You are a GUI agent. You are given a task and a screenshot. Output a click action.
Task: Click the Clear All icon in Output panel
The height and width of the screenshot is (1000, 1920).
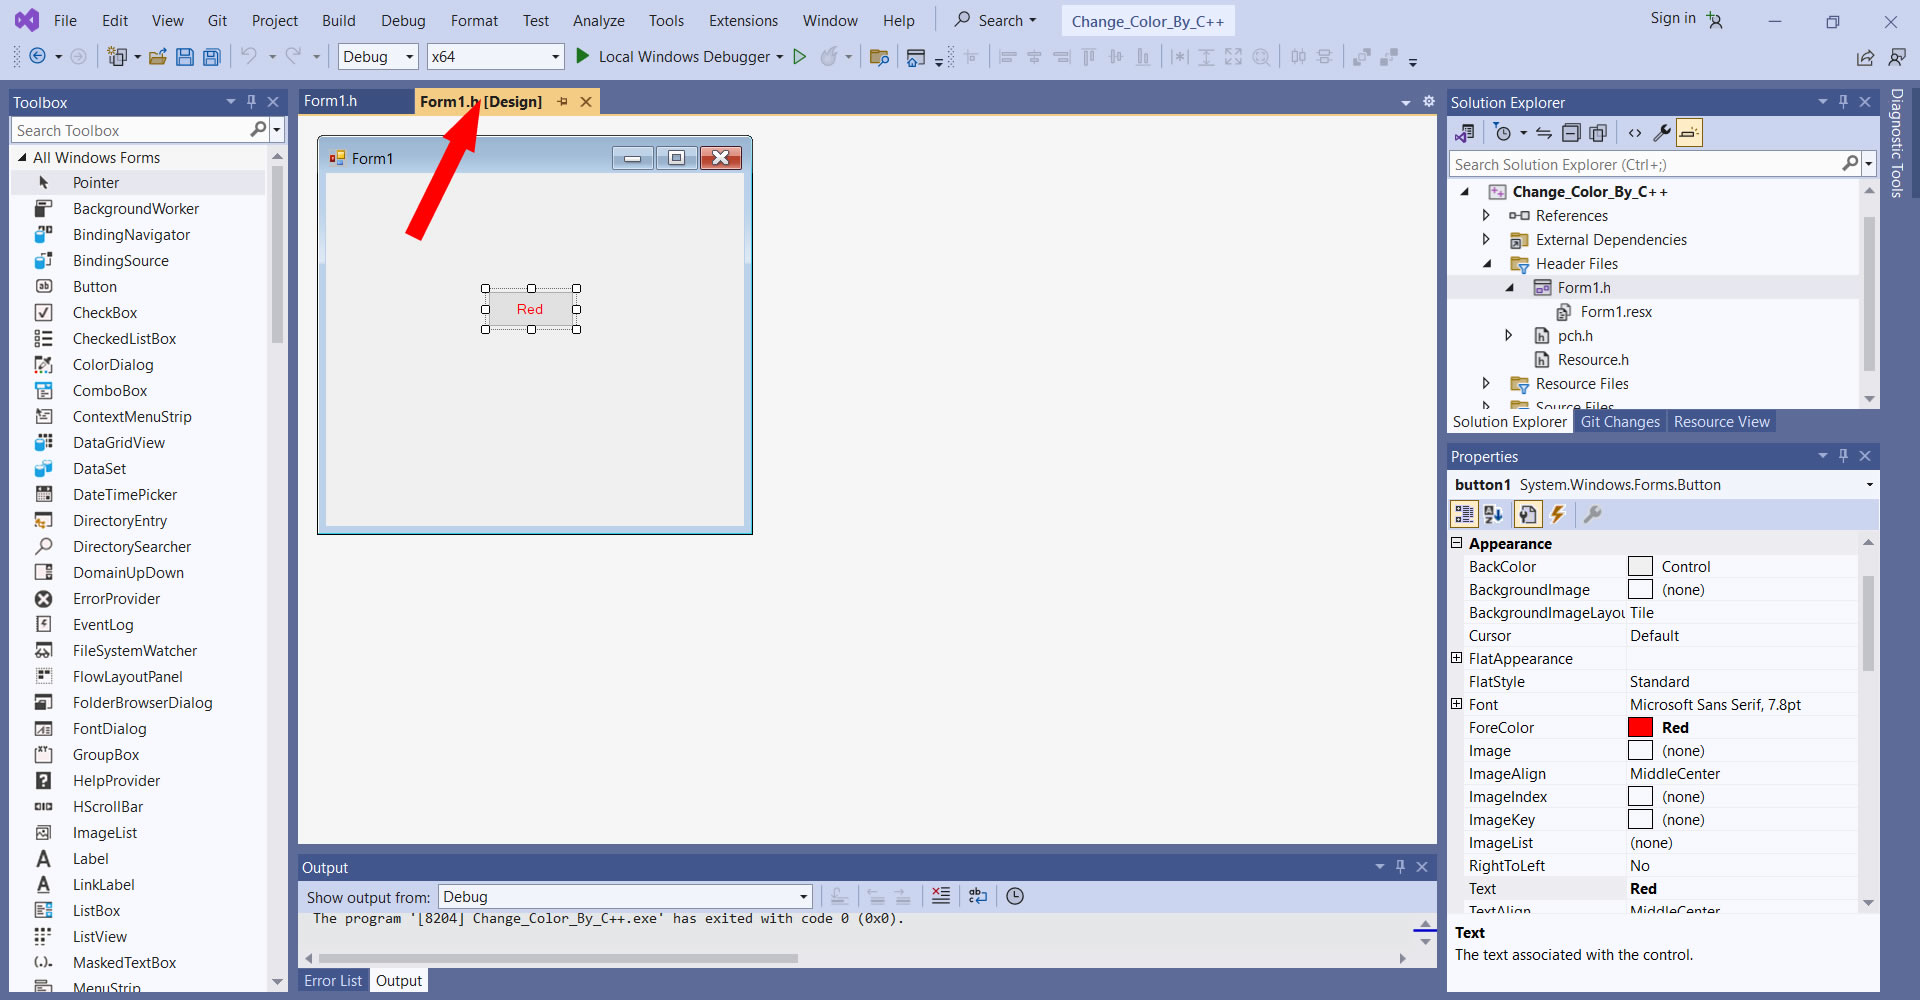point(941,896)
